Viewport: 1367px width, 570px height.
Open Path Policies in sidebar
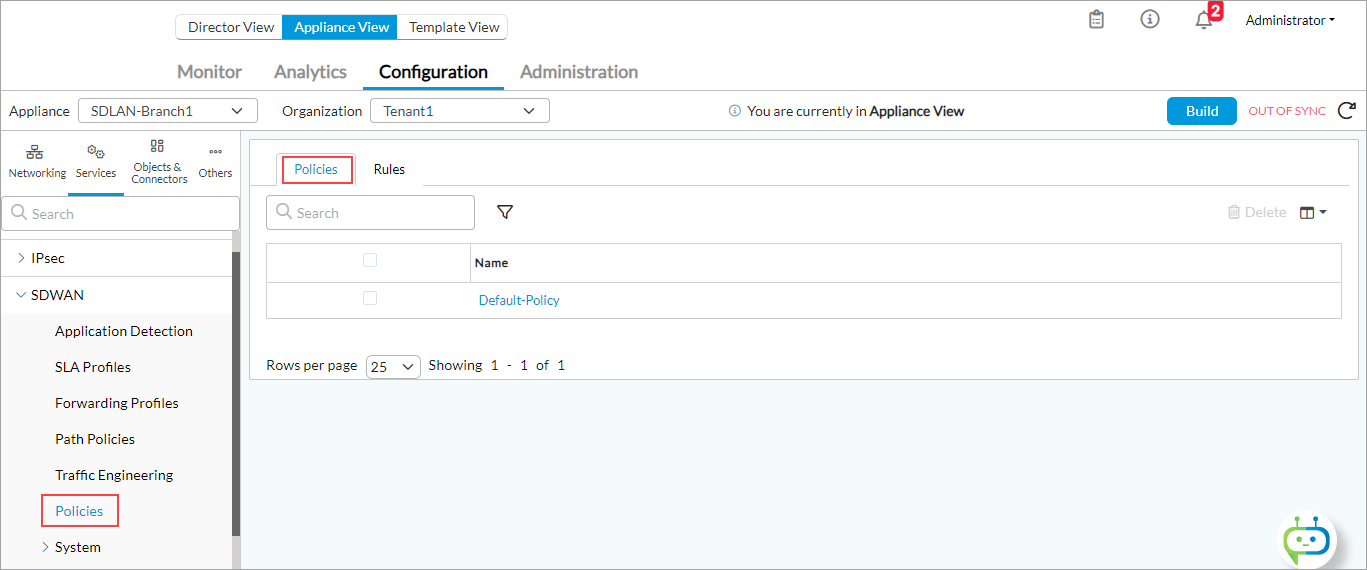point(95,439)
